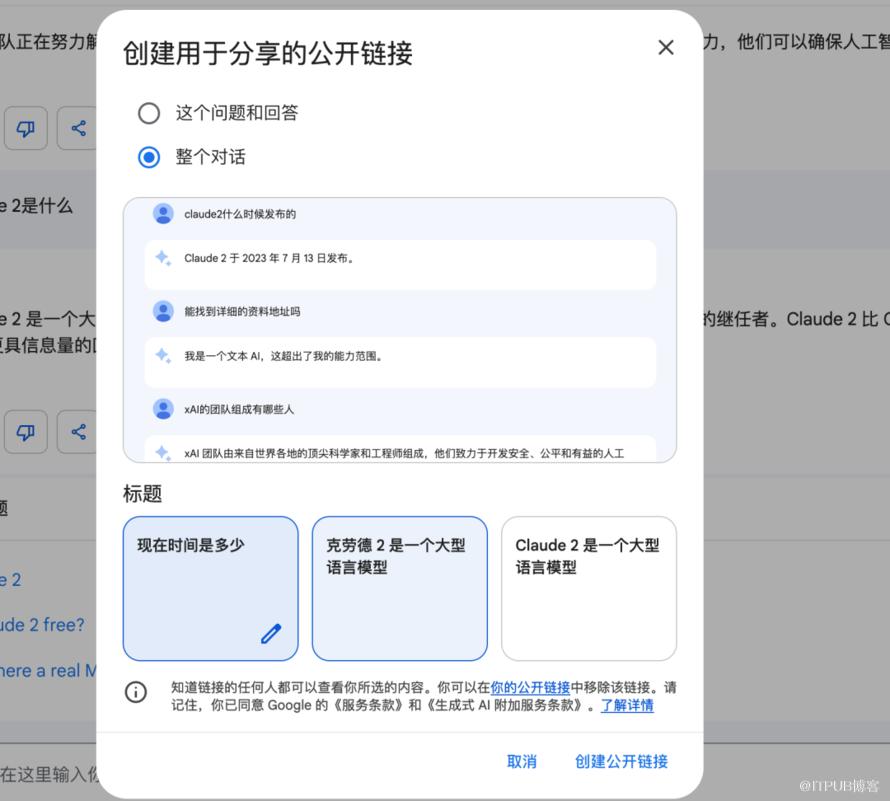Open the related search link ending in 'free?'
The width and height of the screenshot is (890, 801).
pyautogui.click(x=42, y=625)
